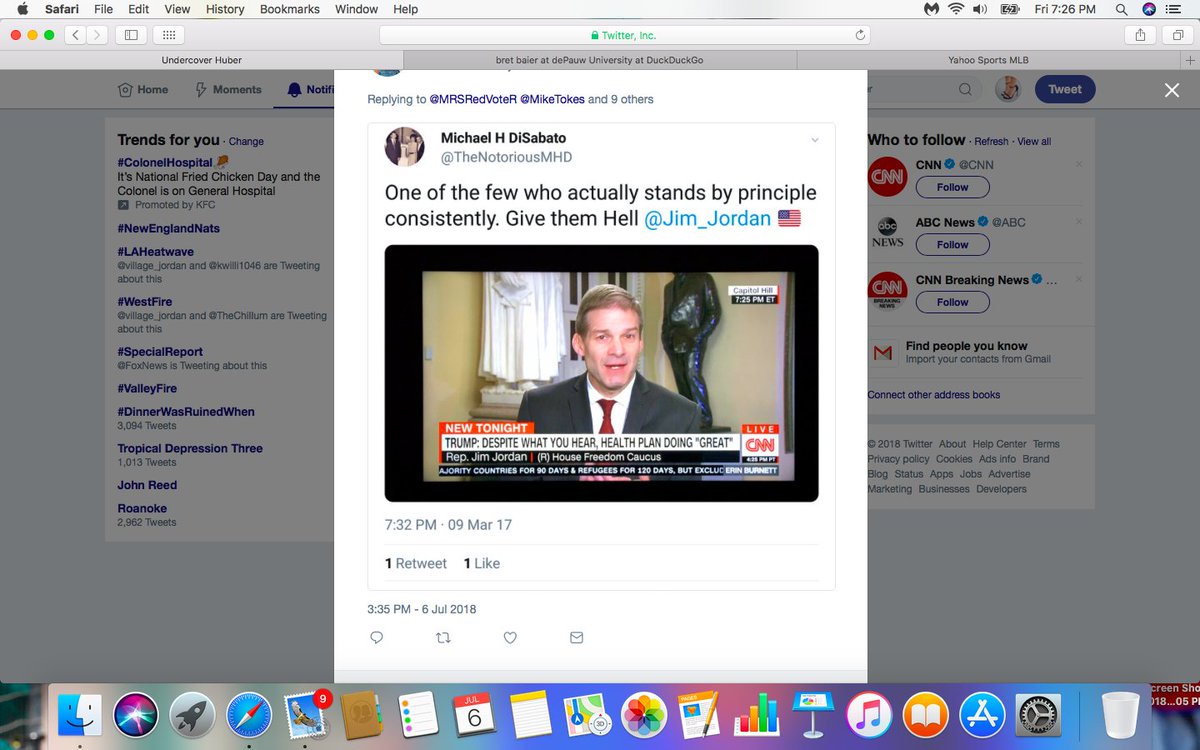1200x750 pixels.
Task: Click the blue Tweet button
Action: (1065, 89)
